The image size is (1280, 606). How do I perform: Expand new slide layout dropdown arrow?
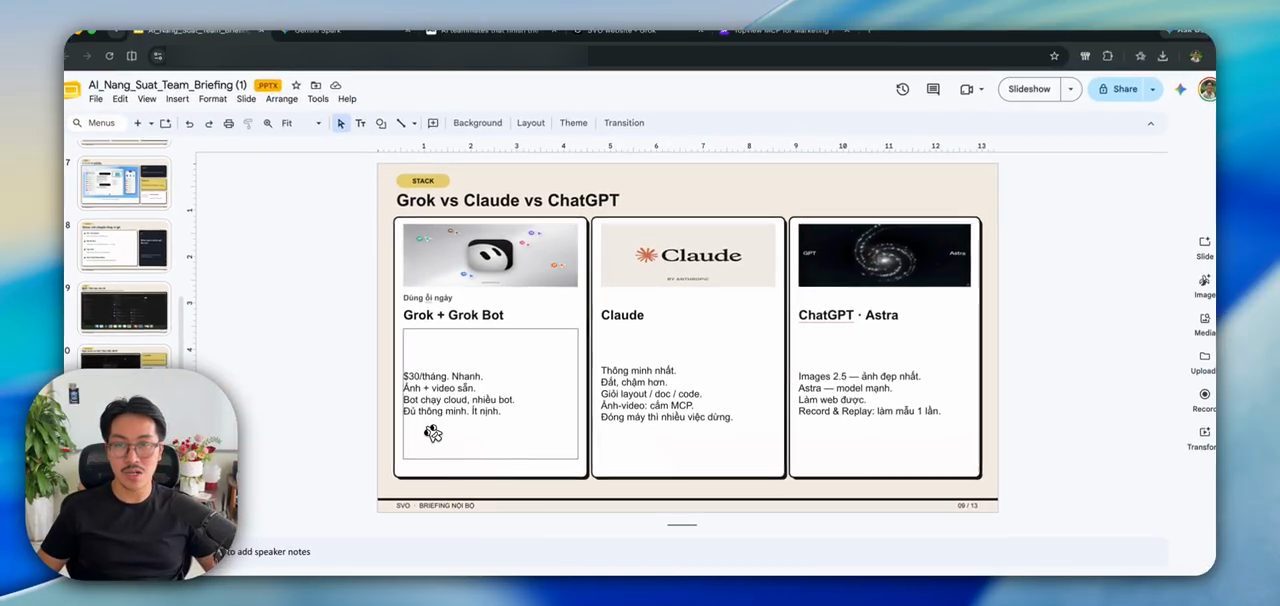click(x=151, y=124)
